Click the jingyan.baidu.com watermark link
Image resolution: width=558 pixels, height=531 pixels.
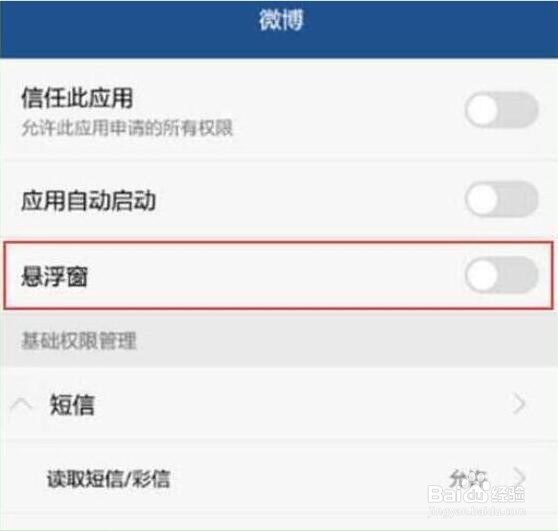[x=477, y=511]
